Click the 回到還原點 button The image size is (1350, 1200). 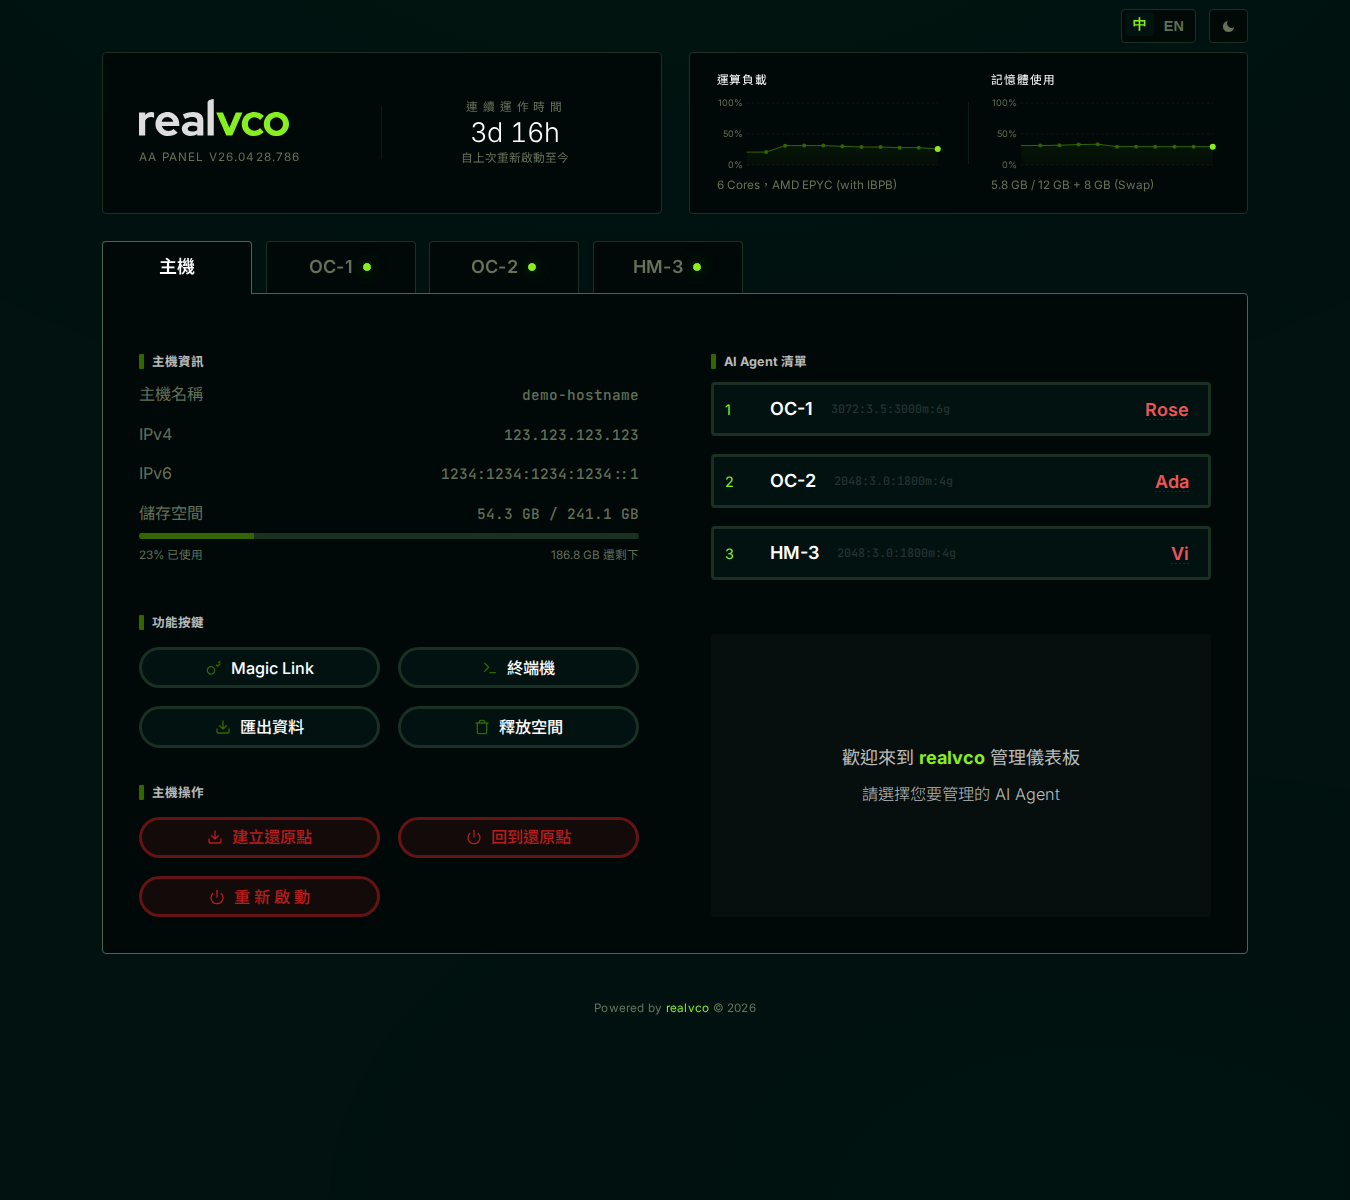point(518,837)
